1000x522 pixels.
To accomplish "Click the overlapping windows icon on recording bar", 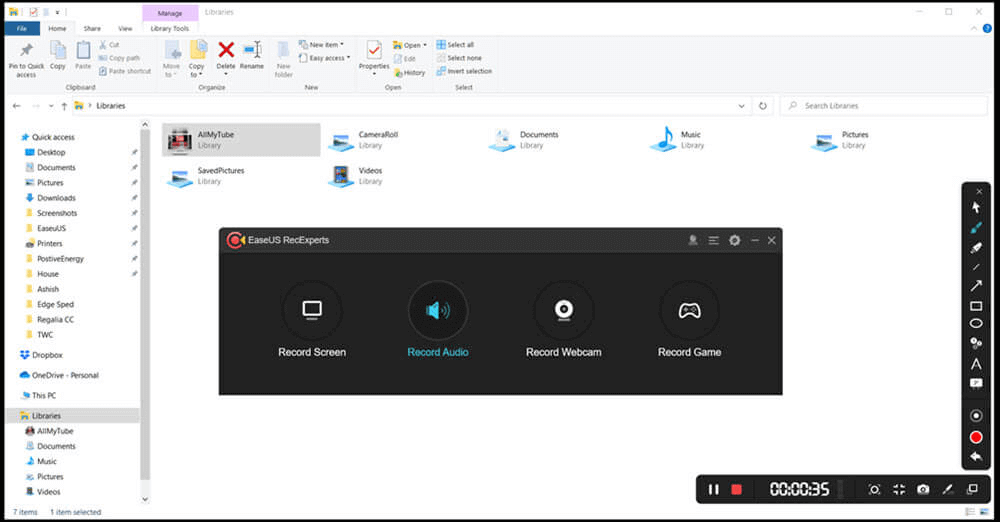I will point(972,489).
